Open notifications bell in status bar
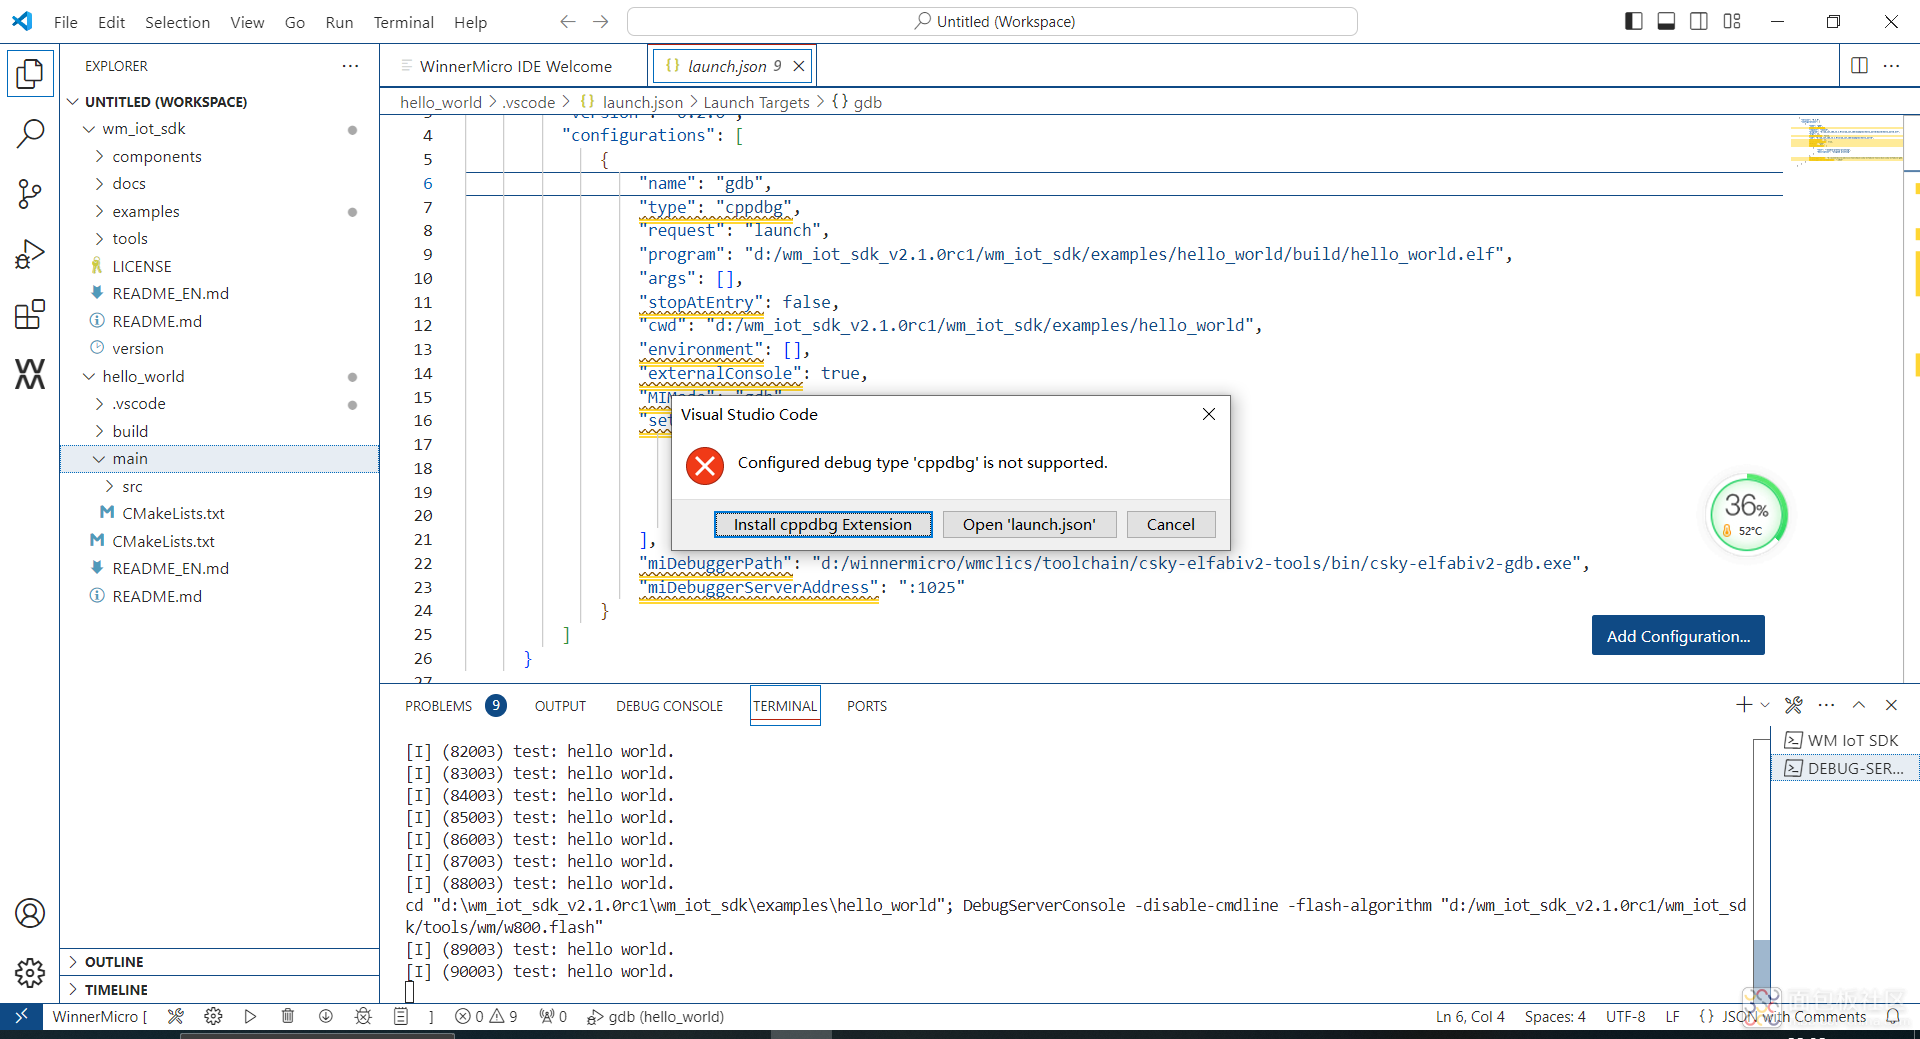 click(x=1893, y=1016)
